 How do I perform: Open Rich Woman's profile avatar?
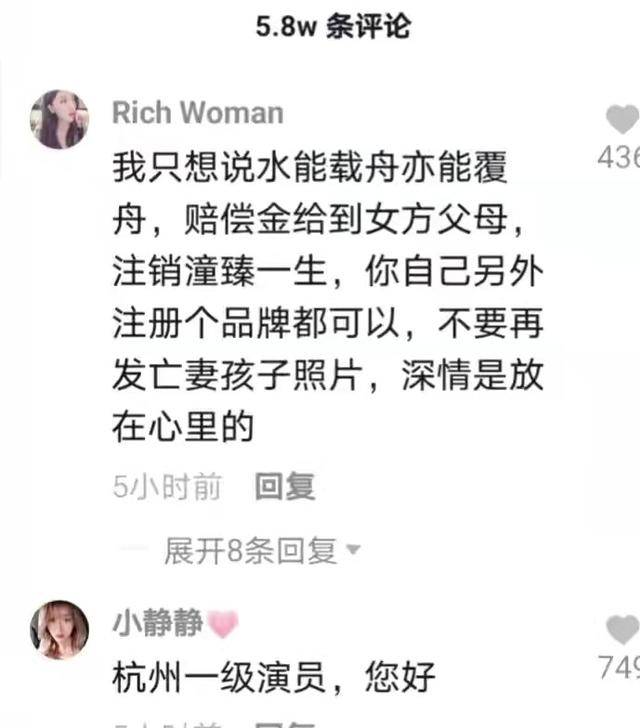(x=59, y=119)
